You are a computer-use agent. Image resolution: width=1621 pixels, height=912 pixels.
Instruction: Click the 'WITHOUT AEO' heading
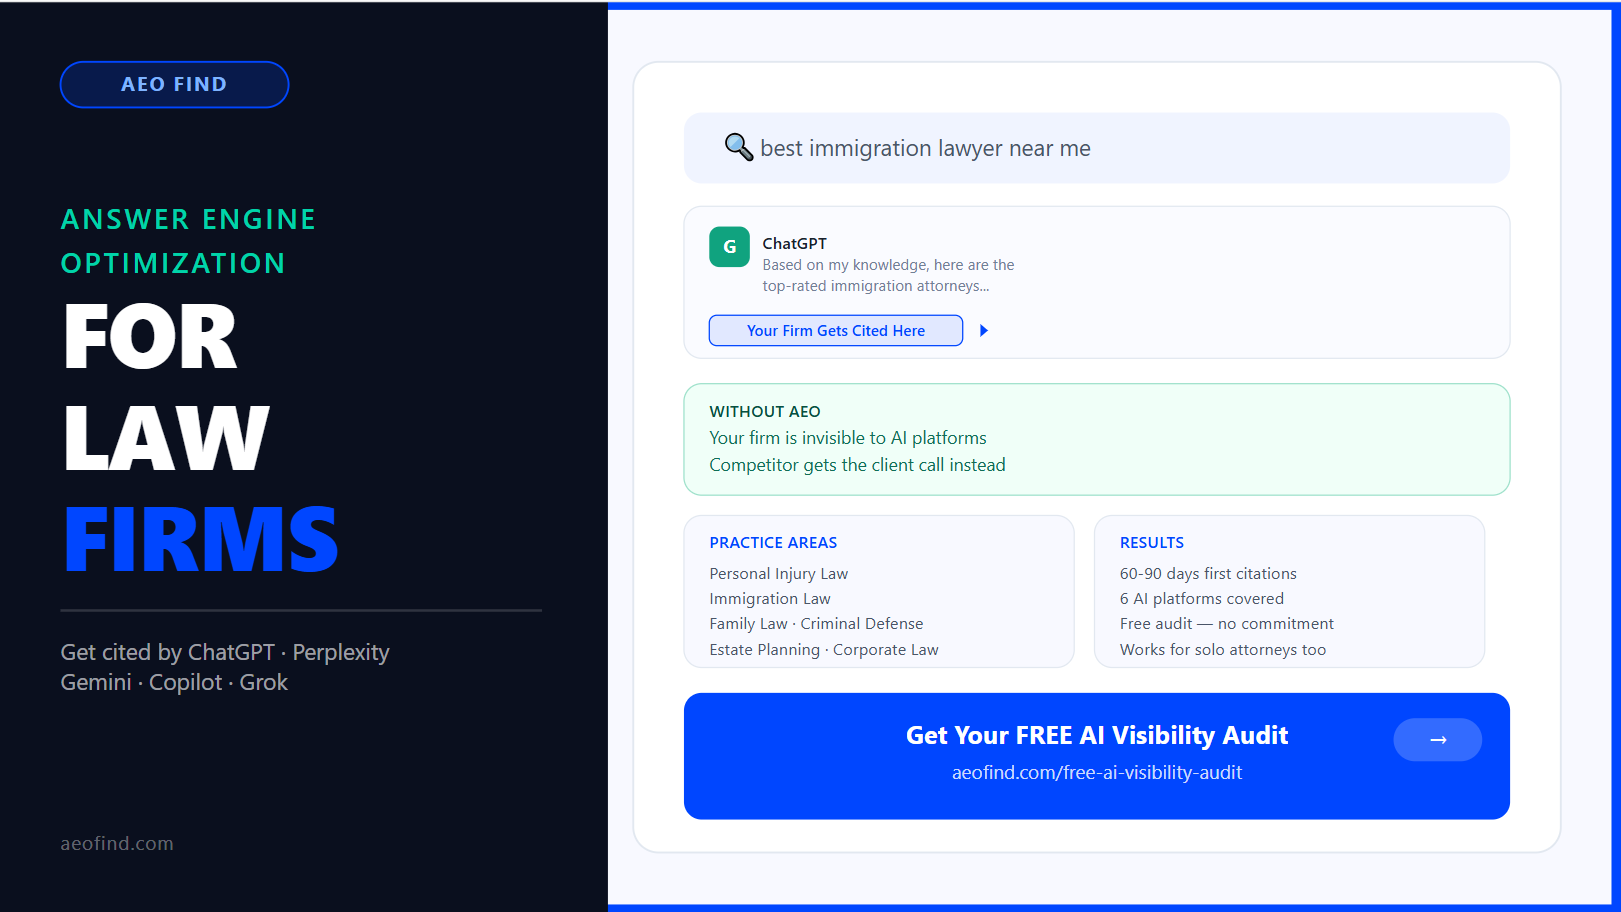(x=765, y=412)
